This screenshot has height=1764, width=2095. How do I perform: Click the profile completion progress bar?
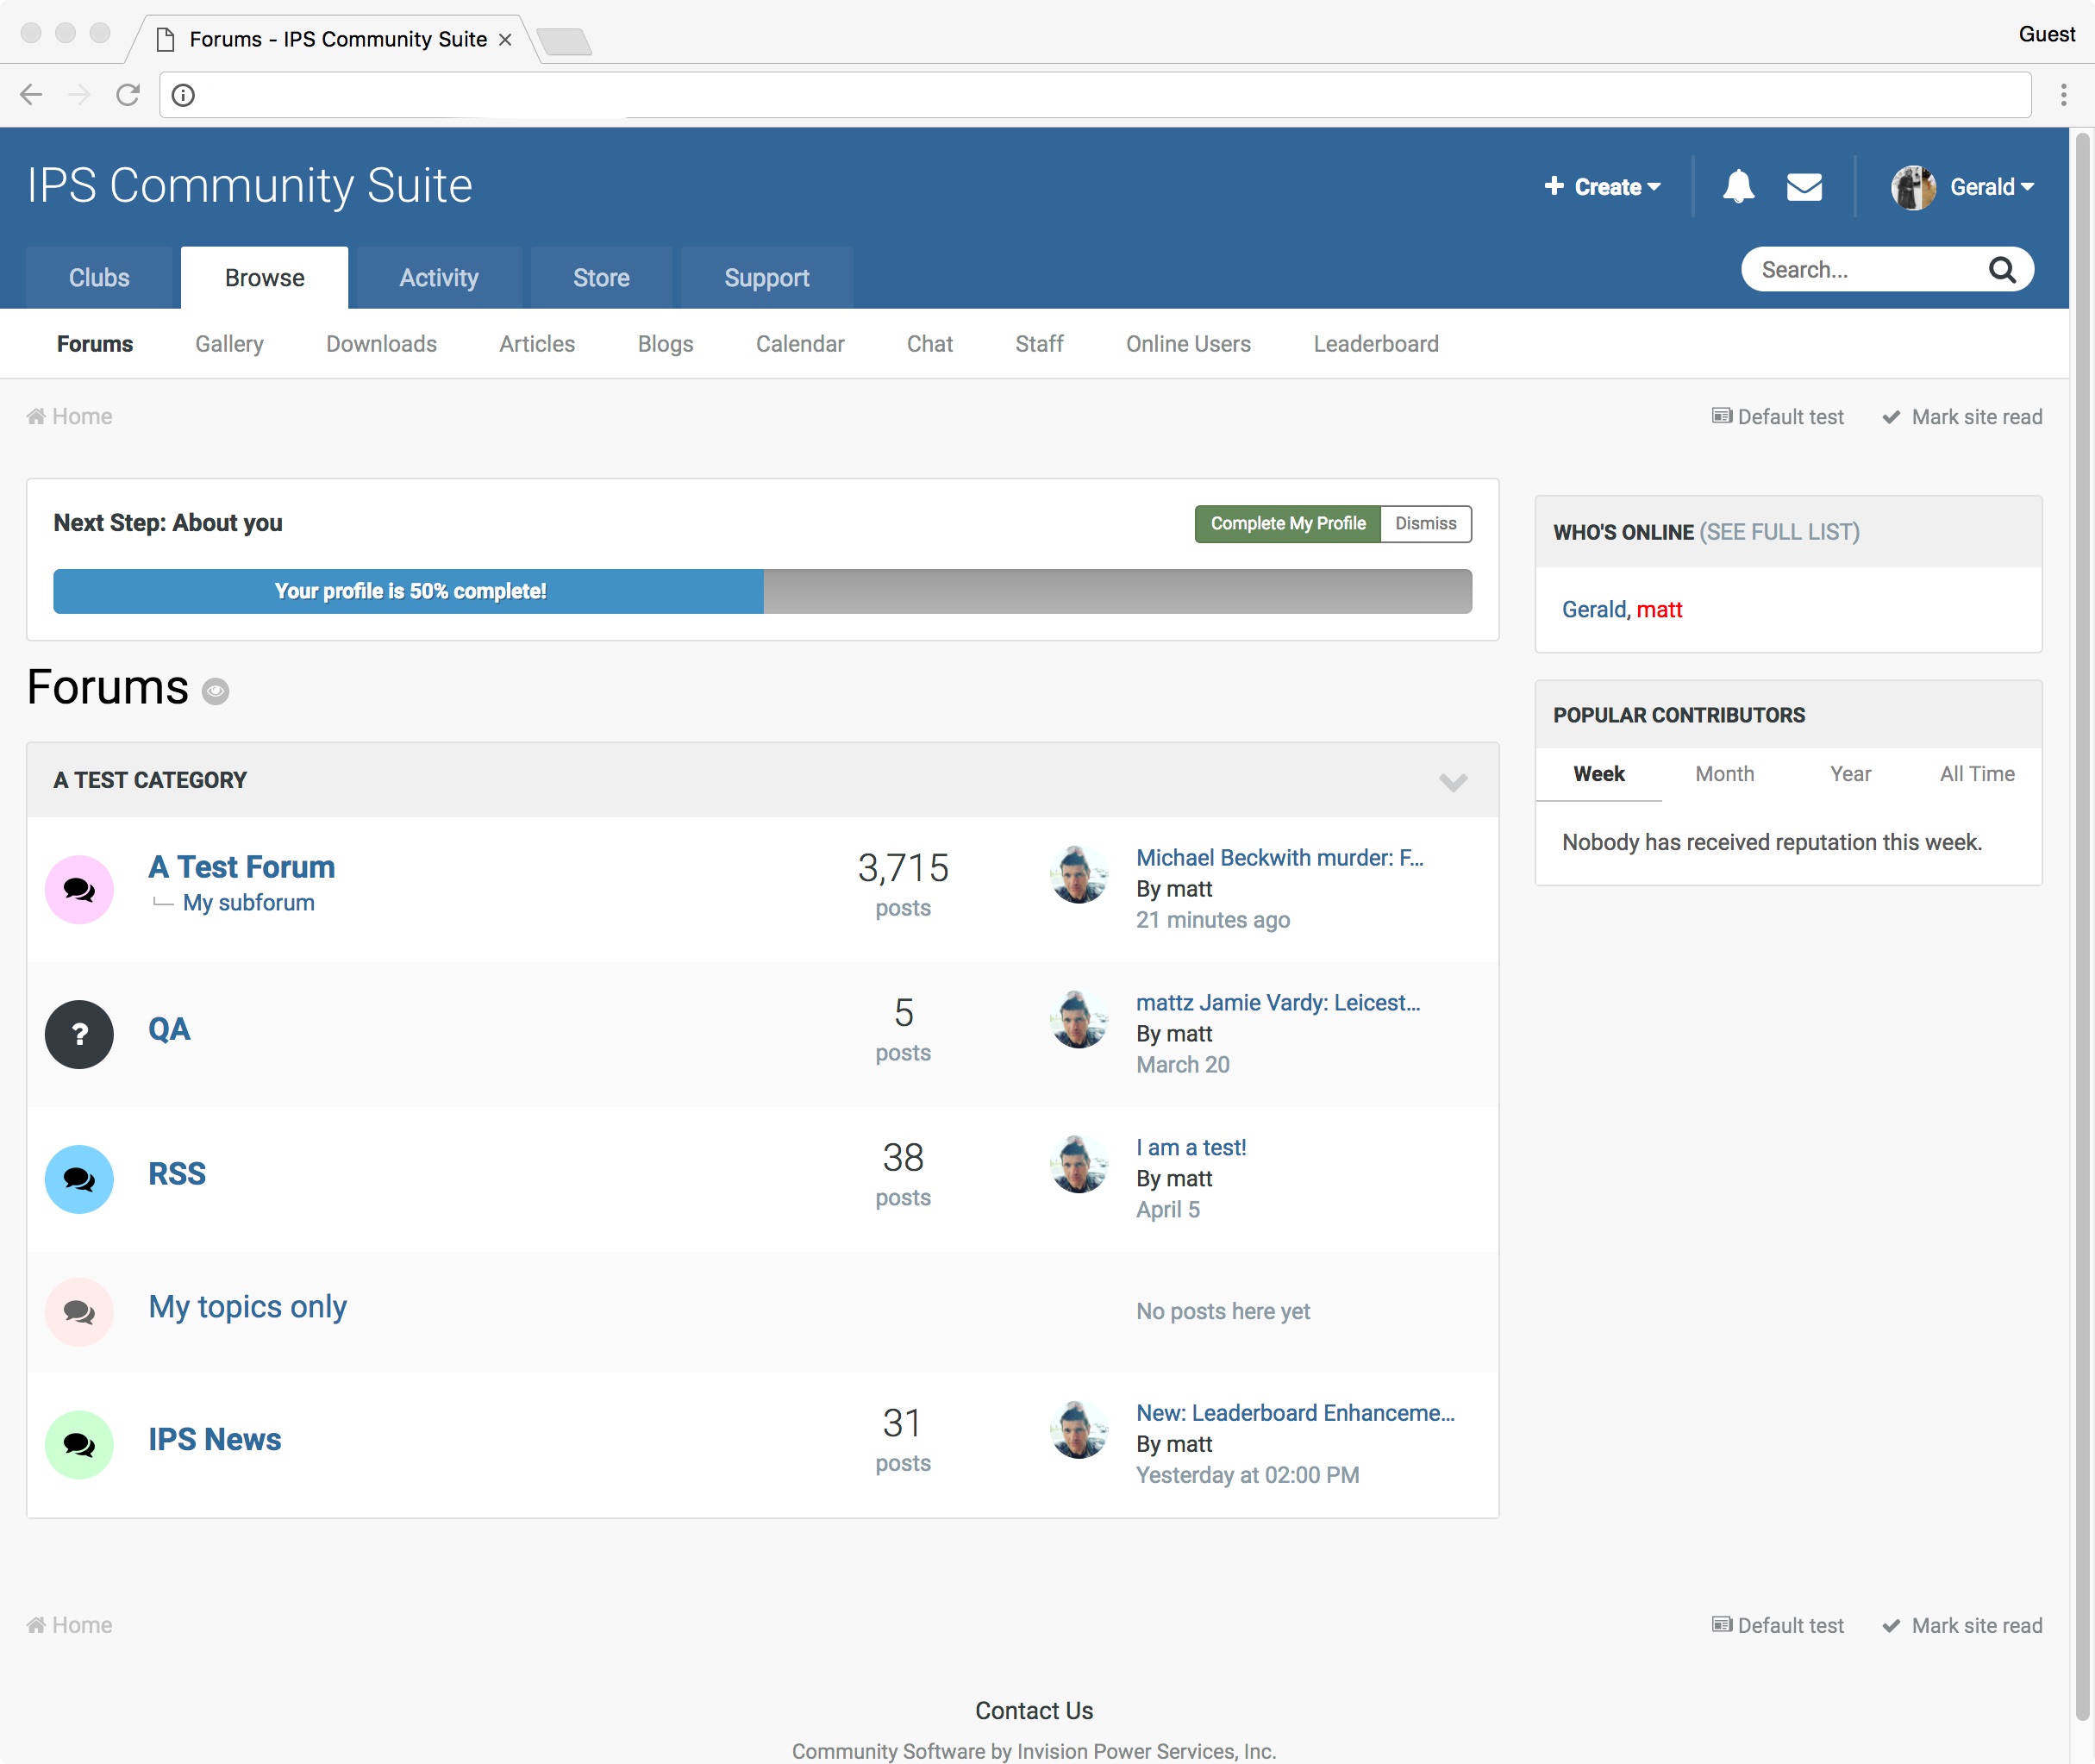(762, 591)
